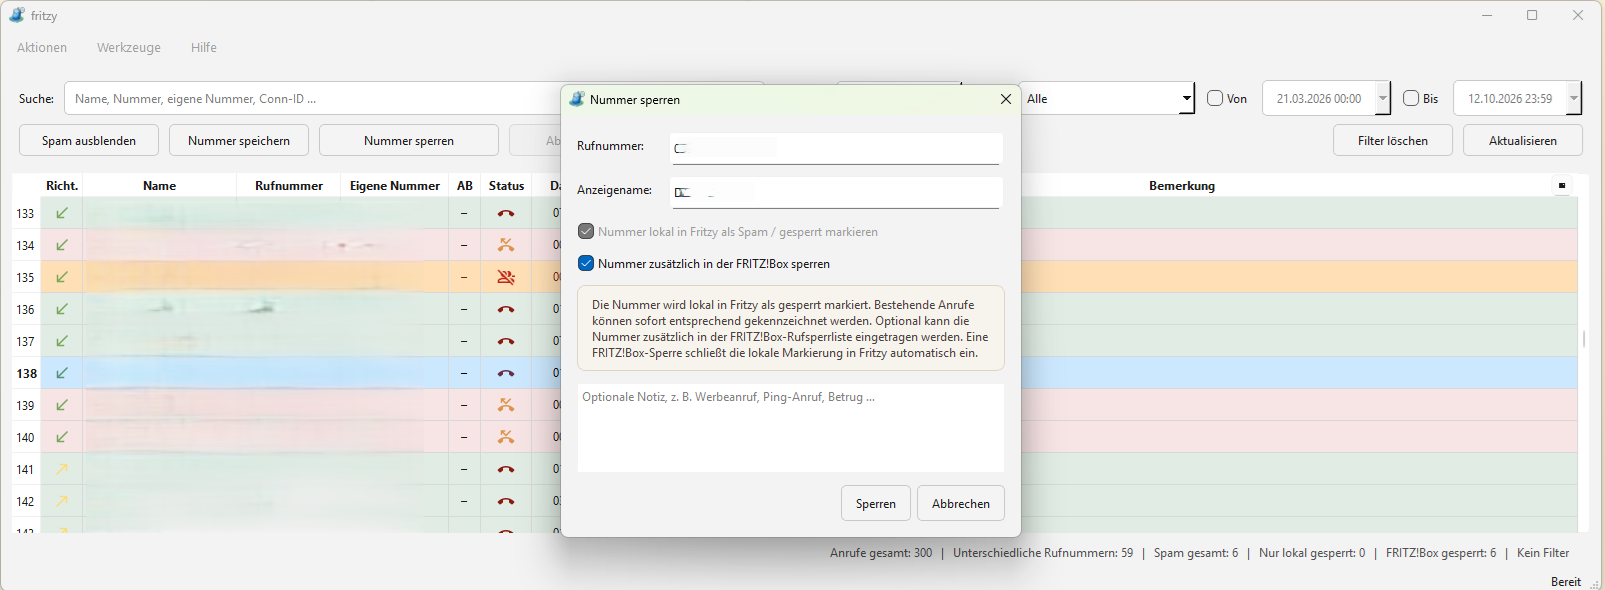Click the blocked call status icon in row 135
Viewport: 1605px width, 590px height.
506,277
